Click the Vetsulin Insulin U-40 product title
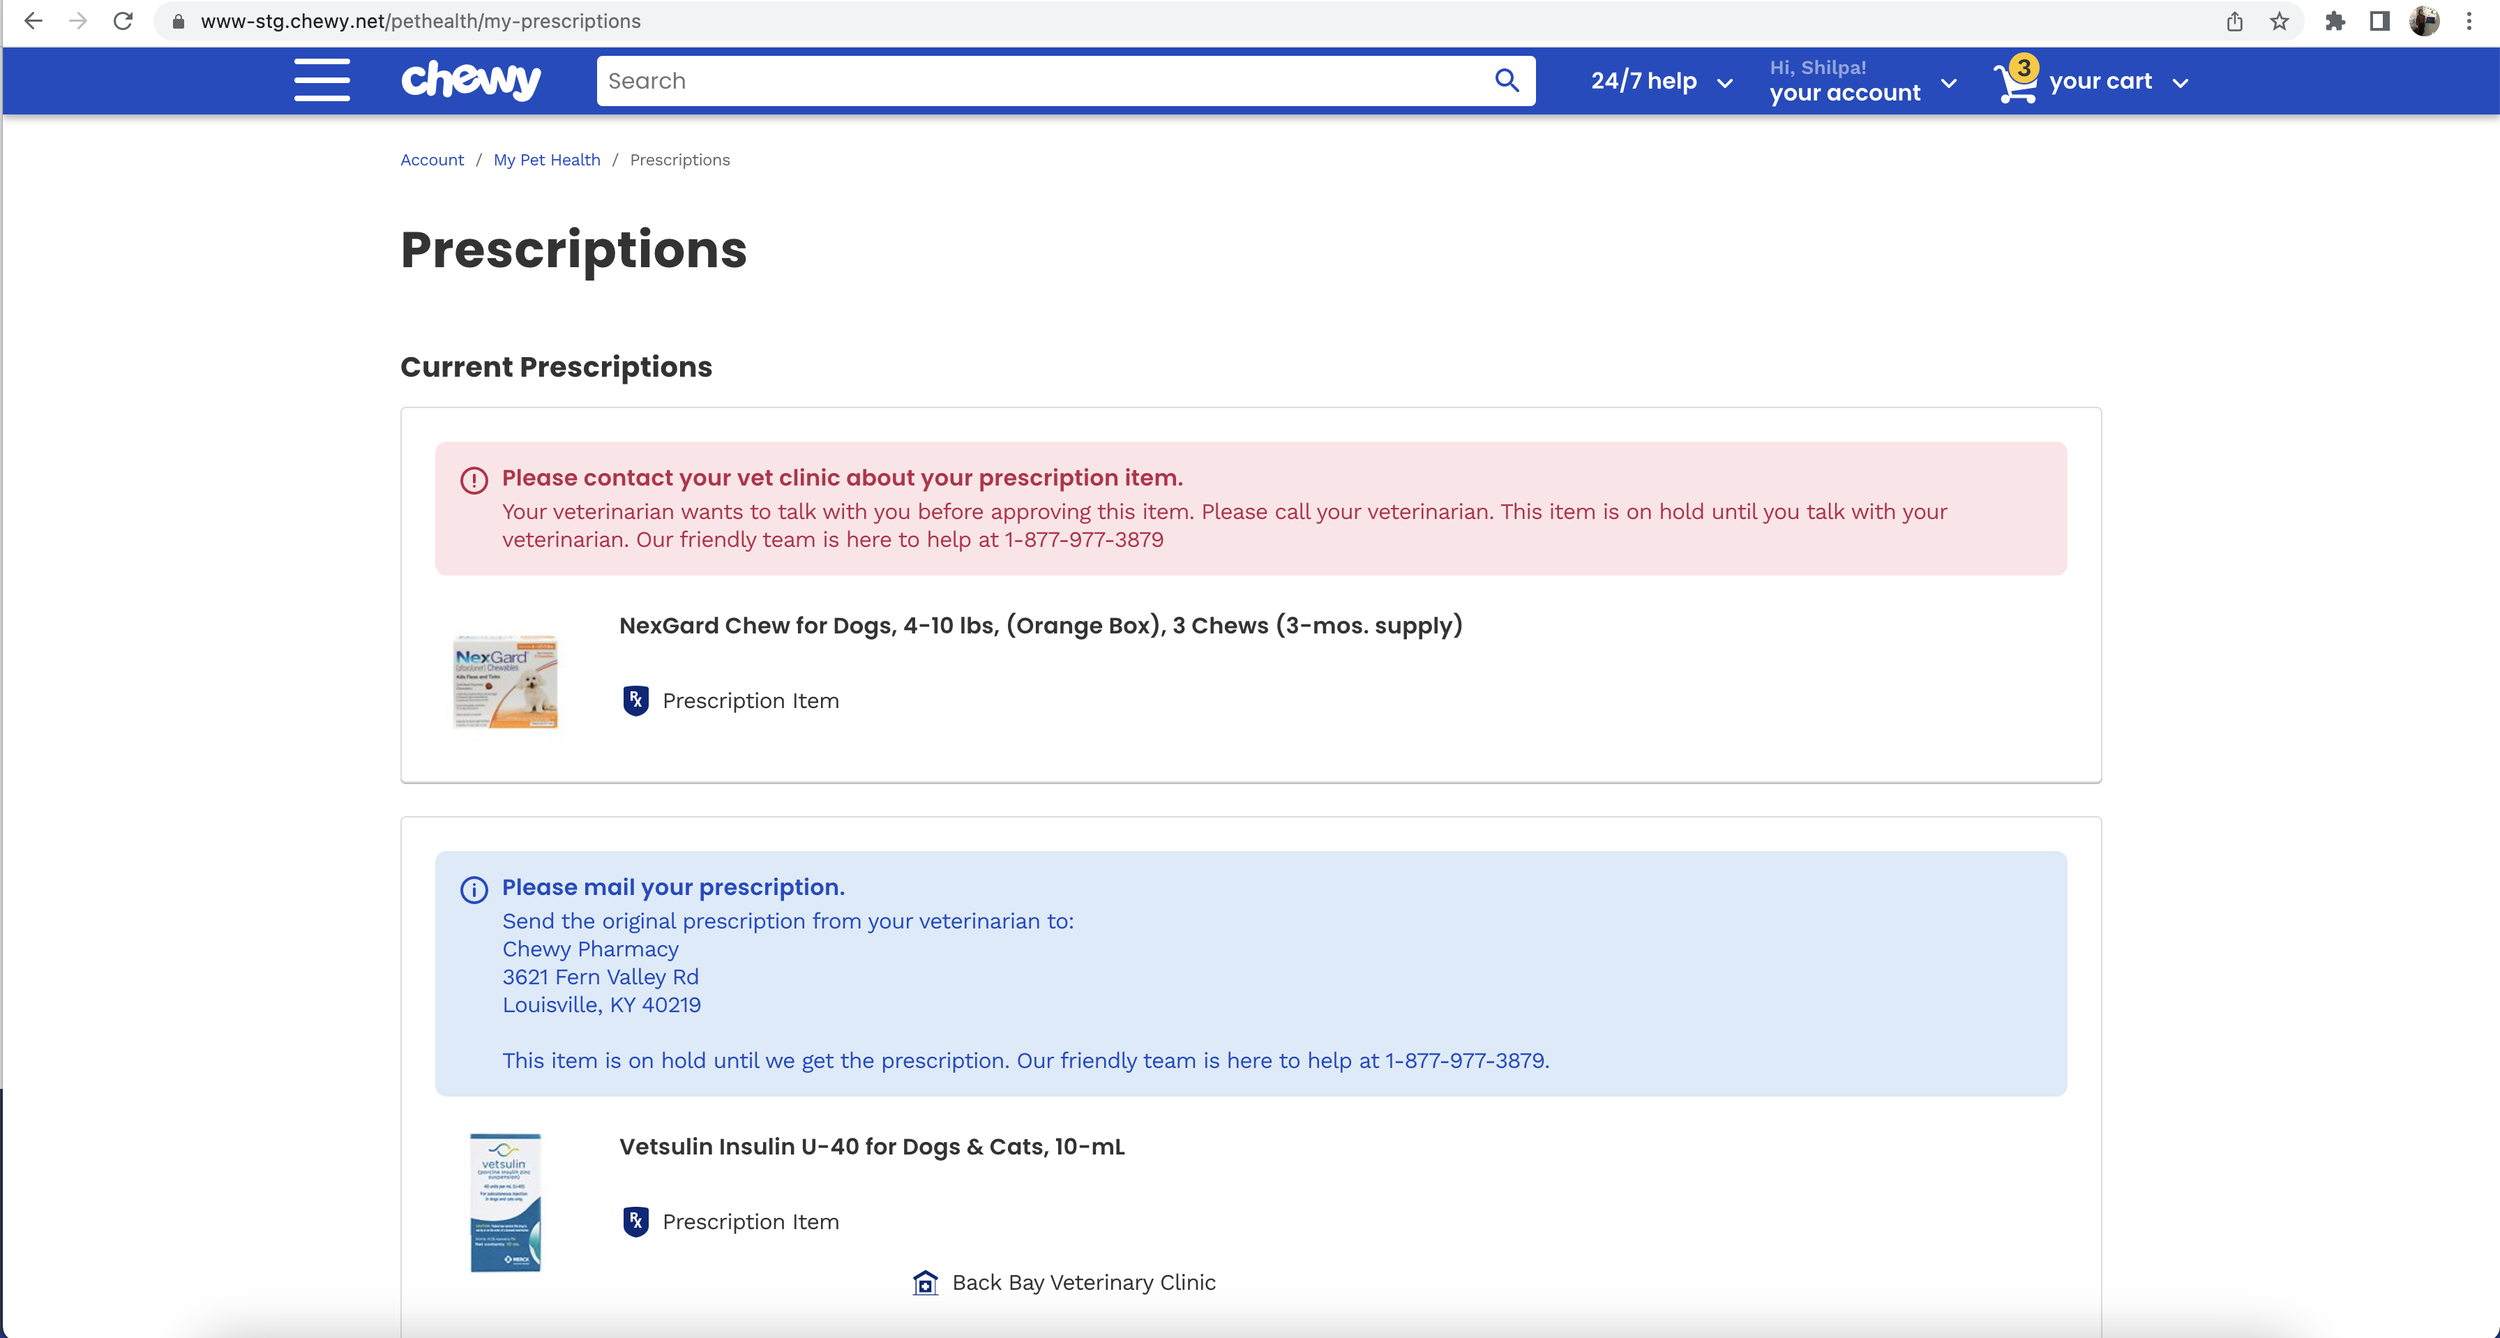The image size is (2500, 1338). click(872, 1147)
